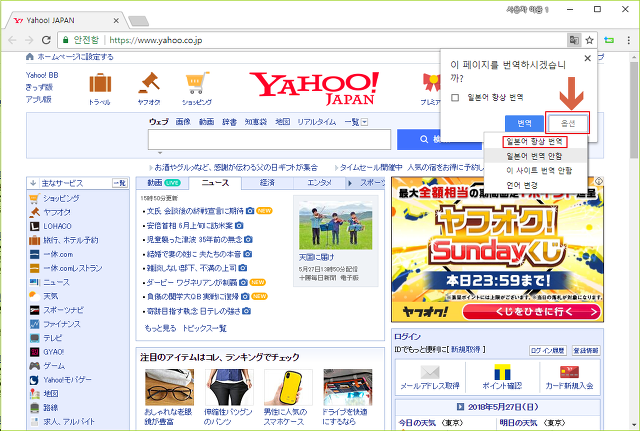The width and height of the screenshot is (640, 431).
Task: Open the もっと見る link
Action: [x=160, y=329]
